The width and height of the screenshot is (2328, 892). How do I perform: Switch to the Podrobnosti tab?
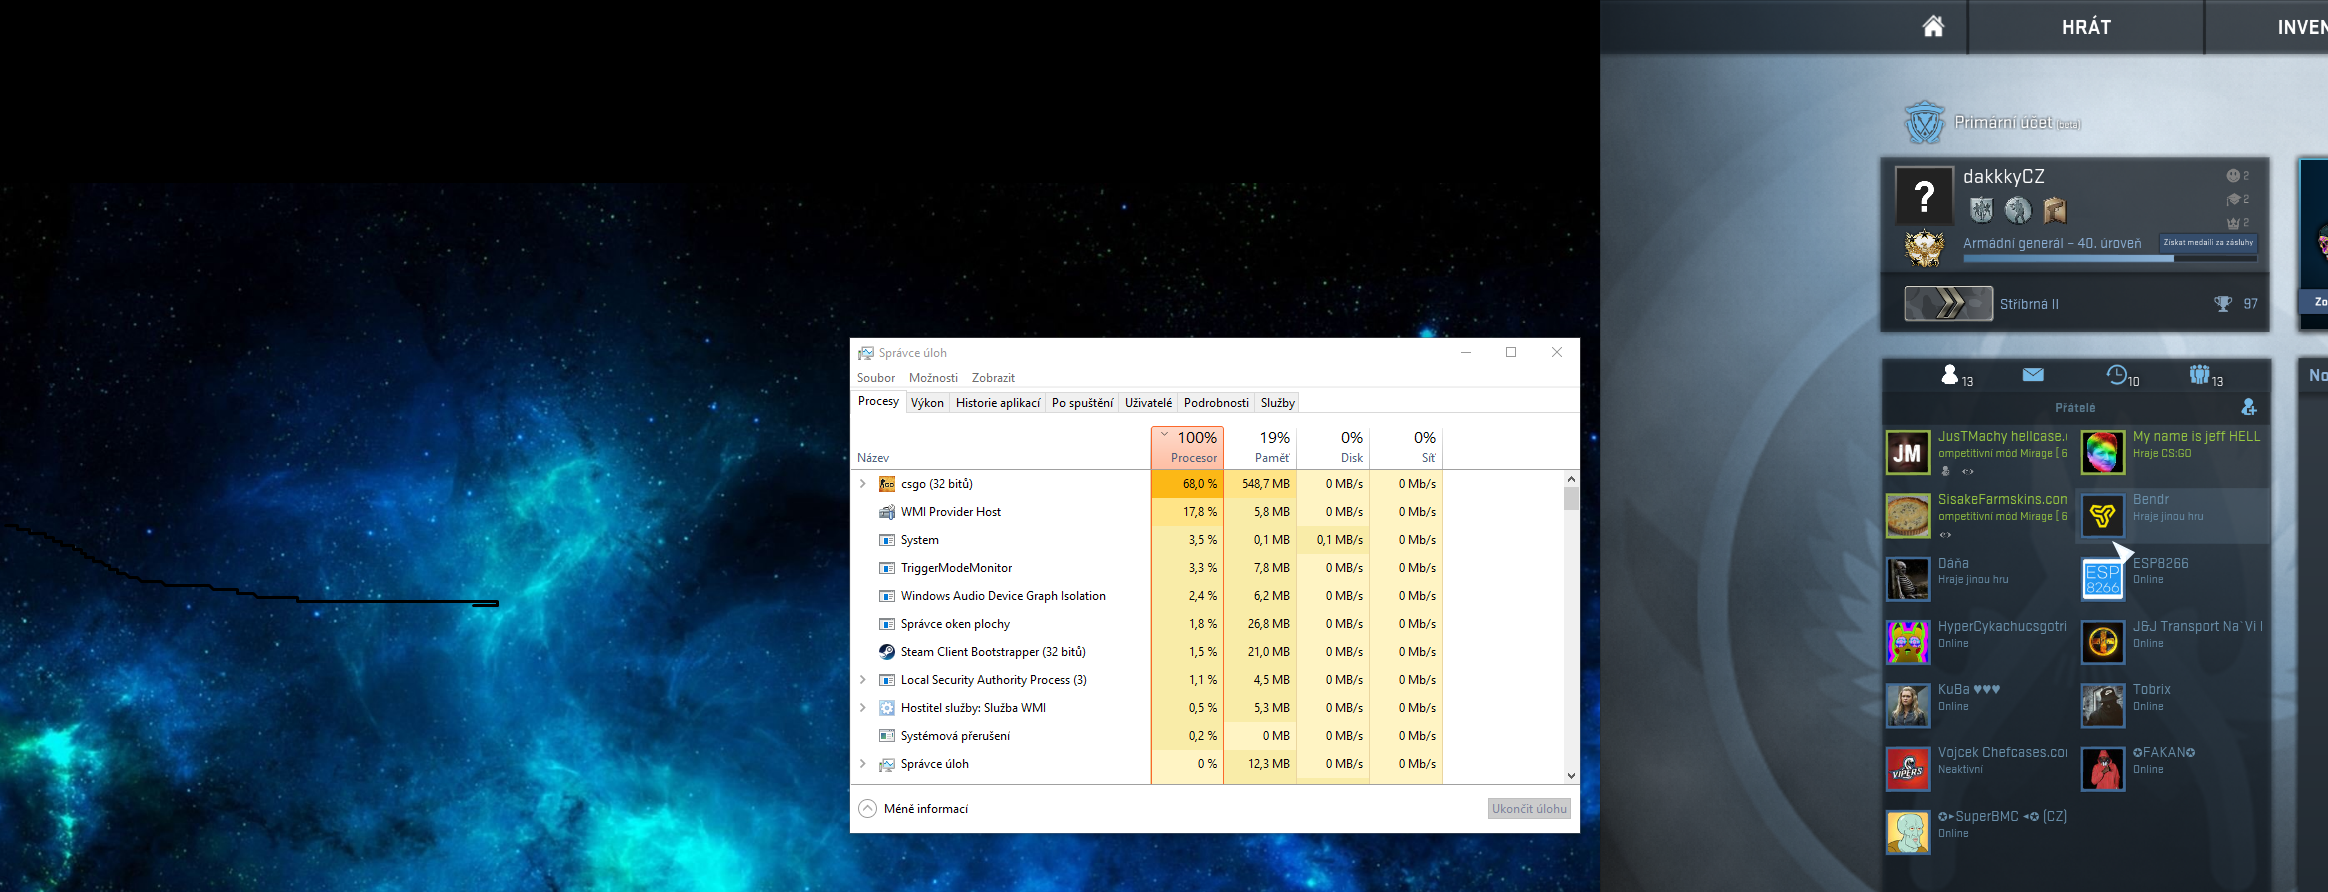tap(1216, 403)
